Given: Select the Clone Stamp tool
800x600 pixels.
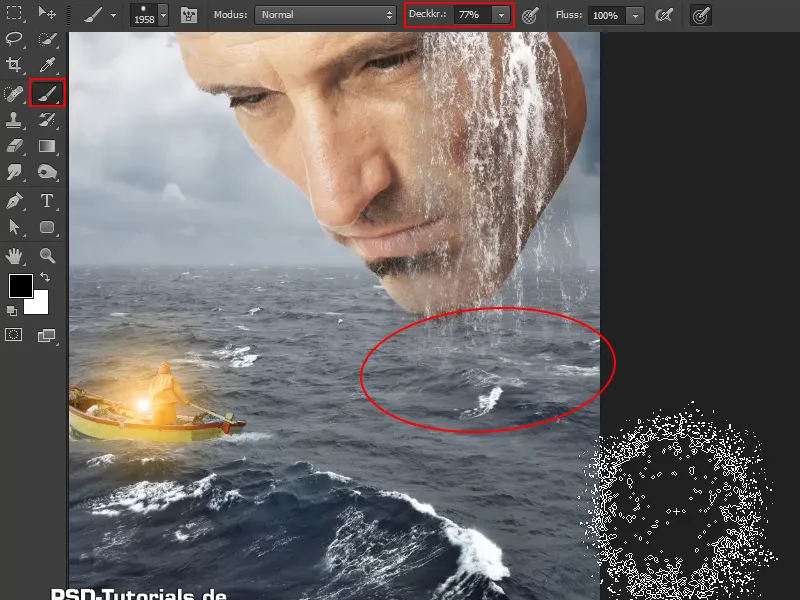Looking at the screenshot, I should 14,119.
